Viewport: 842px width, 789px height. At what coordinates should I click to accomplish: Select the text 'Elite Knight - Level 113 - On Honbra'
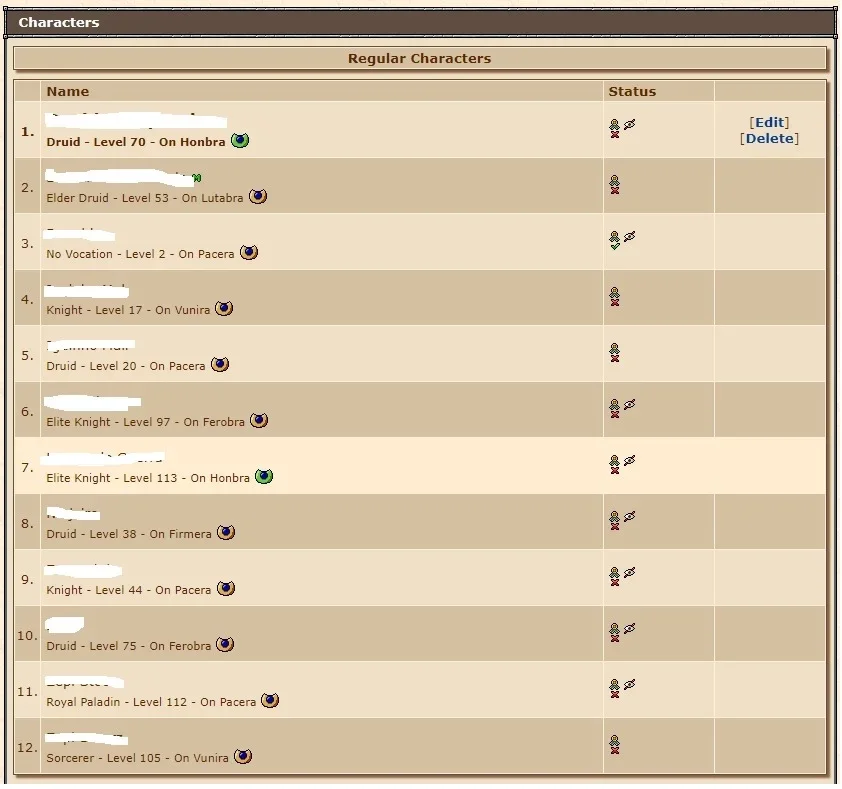click(148, 479)
